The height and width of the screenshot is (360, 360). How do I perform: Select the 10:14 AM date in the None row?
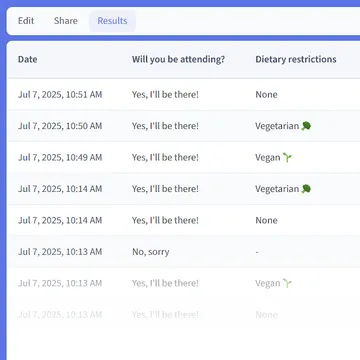pyautogui.click(x=60, y=220)
